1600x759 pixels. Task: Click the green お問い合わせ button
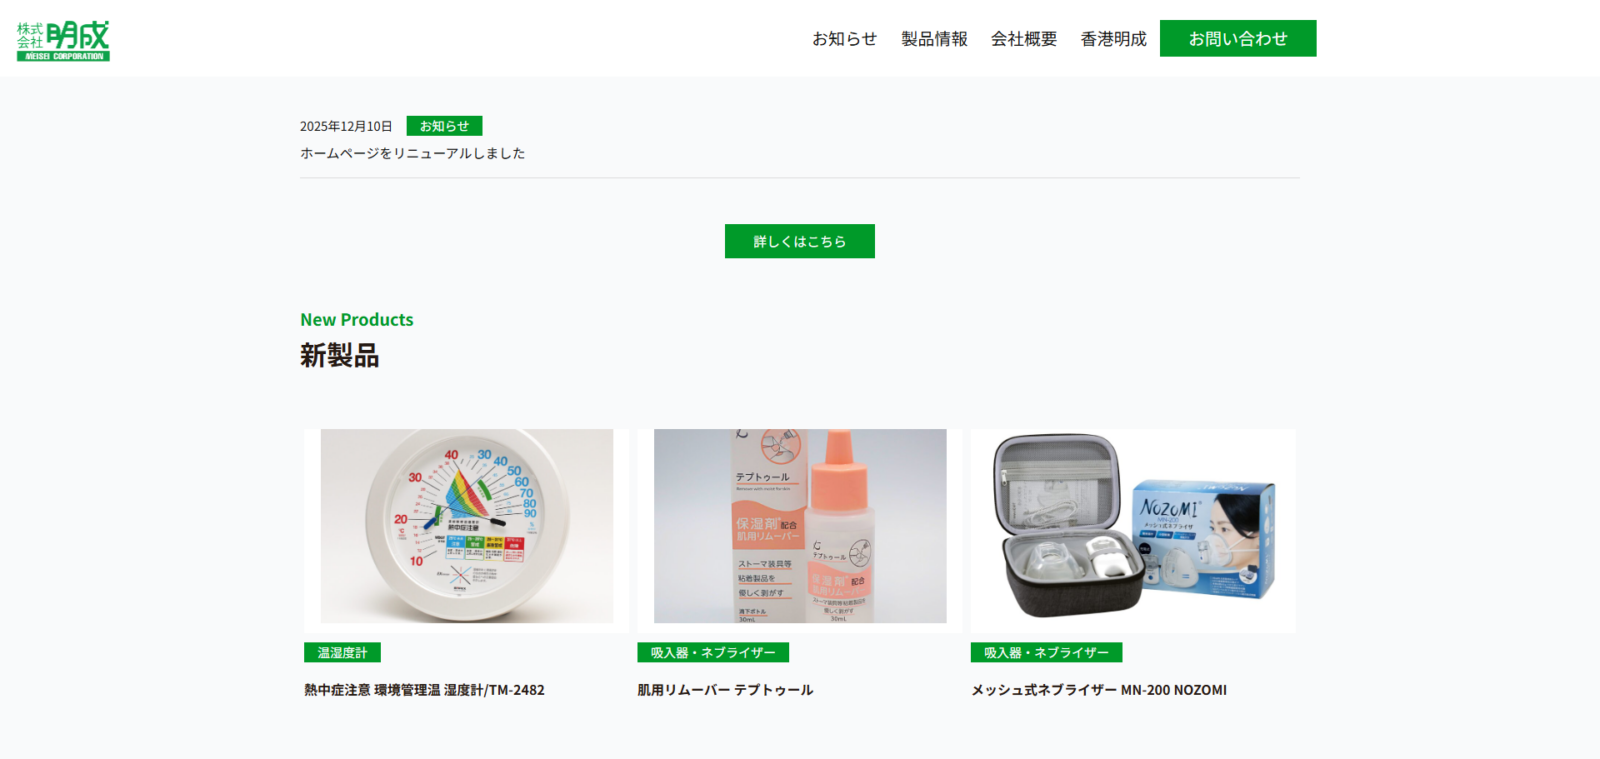(1238, 38)
